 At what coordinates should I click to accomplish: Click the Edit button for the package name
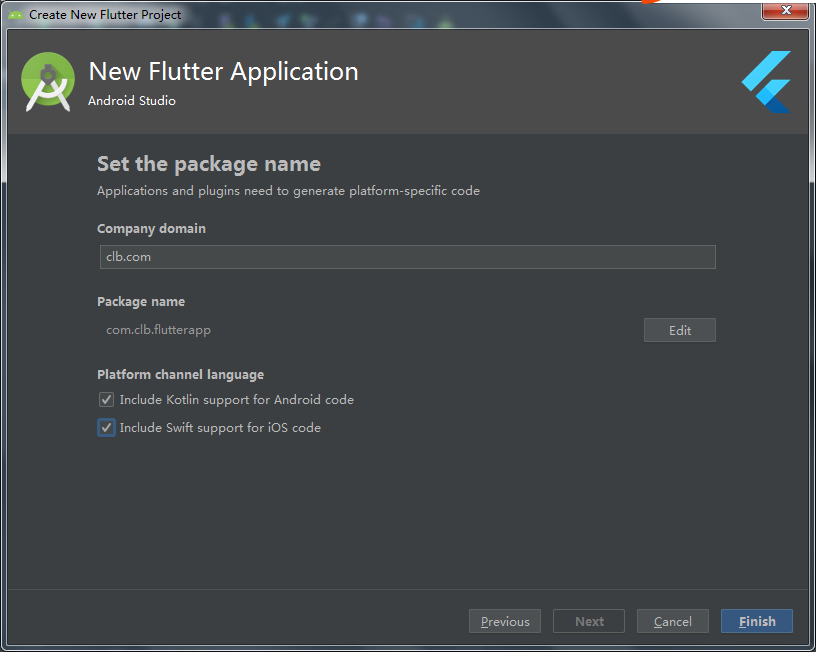[x=680, y=330]
